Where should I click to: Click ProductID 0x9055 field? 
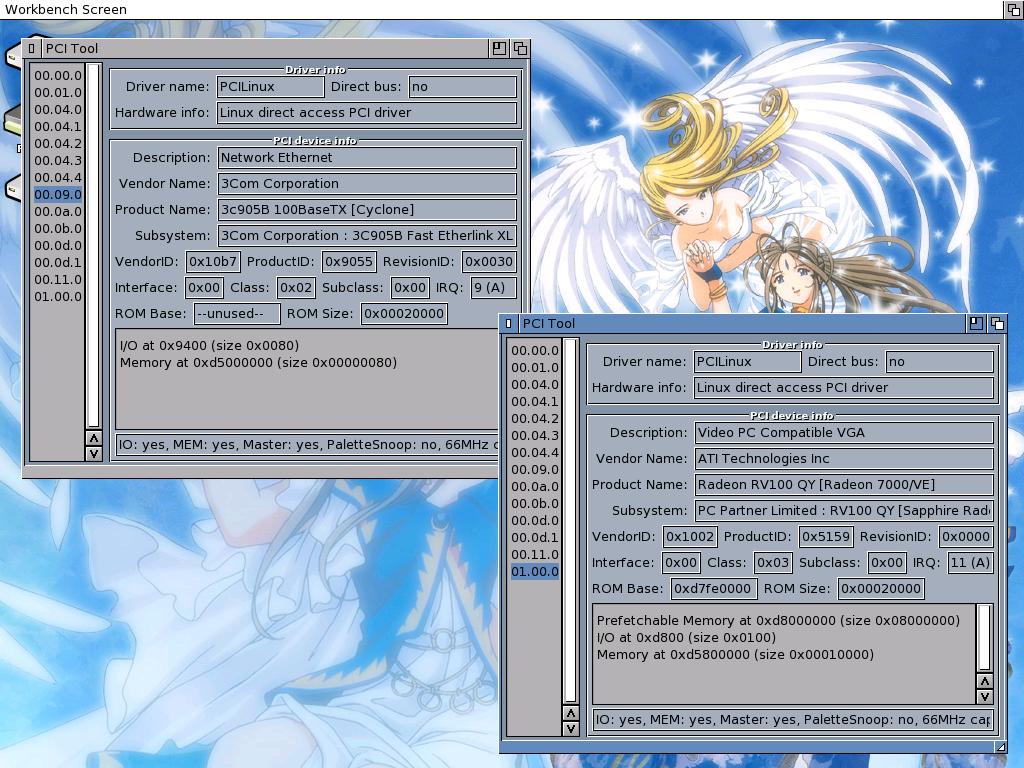click(349, 262)
